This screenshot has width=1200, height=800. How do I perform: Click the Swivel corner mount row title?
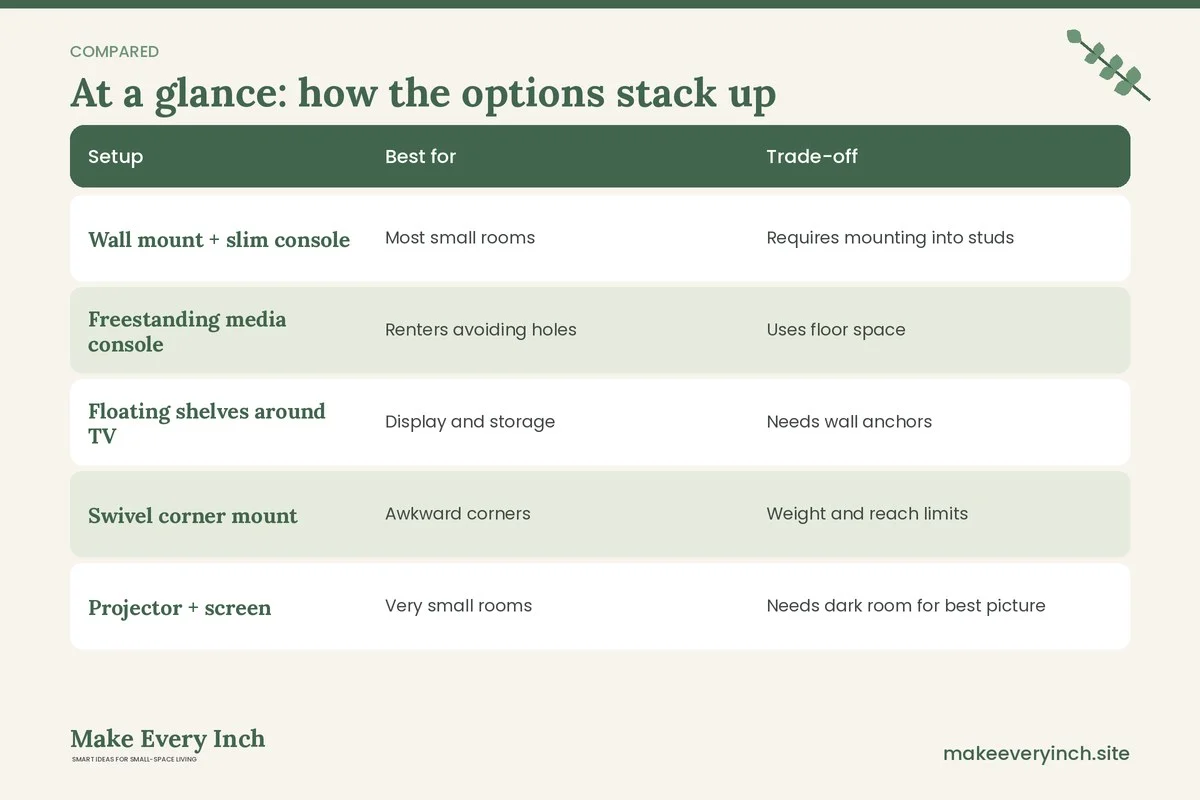[x=193, y=516]
